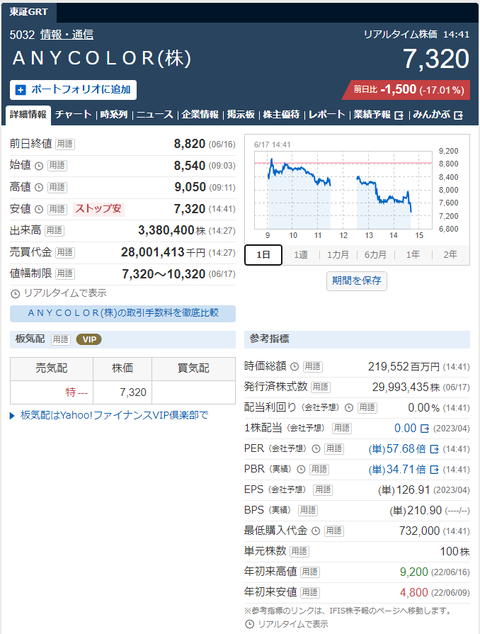The width and height of the screenshot is (480, 634).
Task: Select 1日 chart period
Action: [x=263, y=255]
